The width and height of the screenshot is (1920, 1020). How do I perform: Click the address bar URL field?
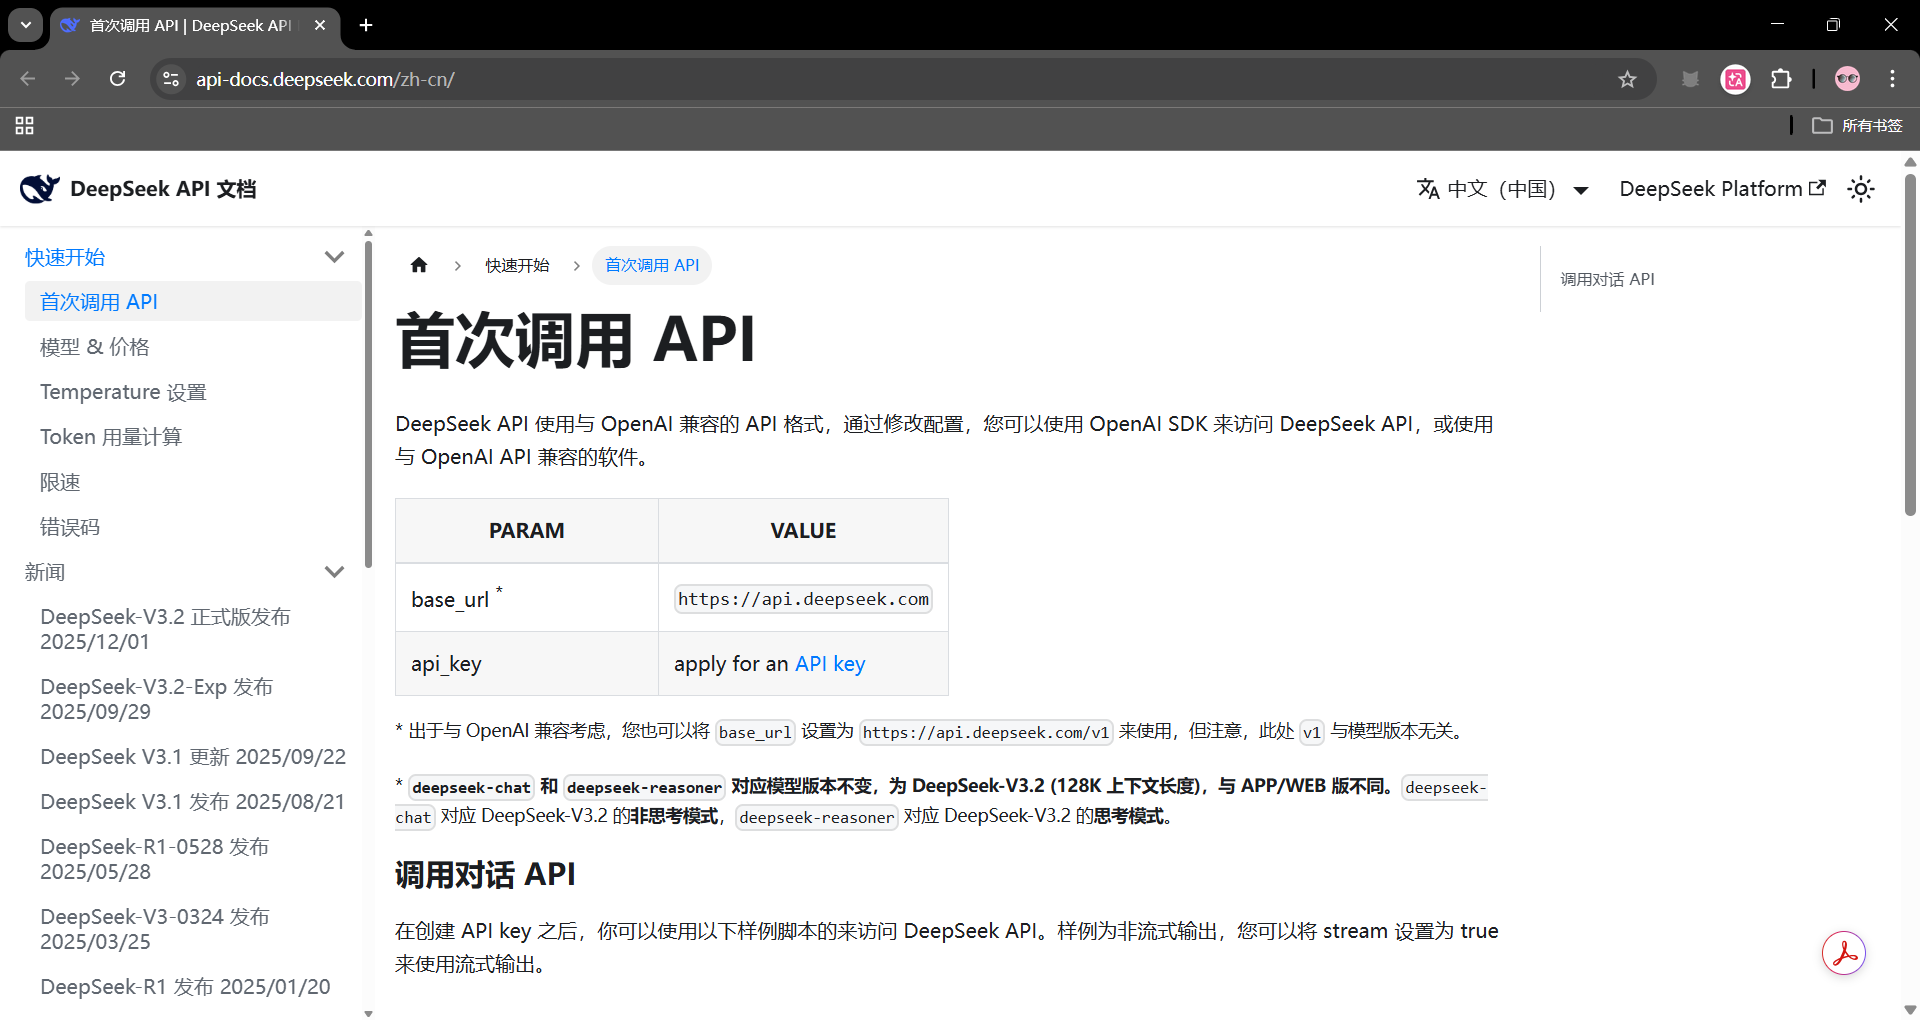(x=900, y=79)
